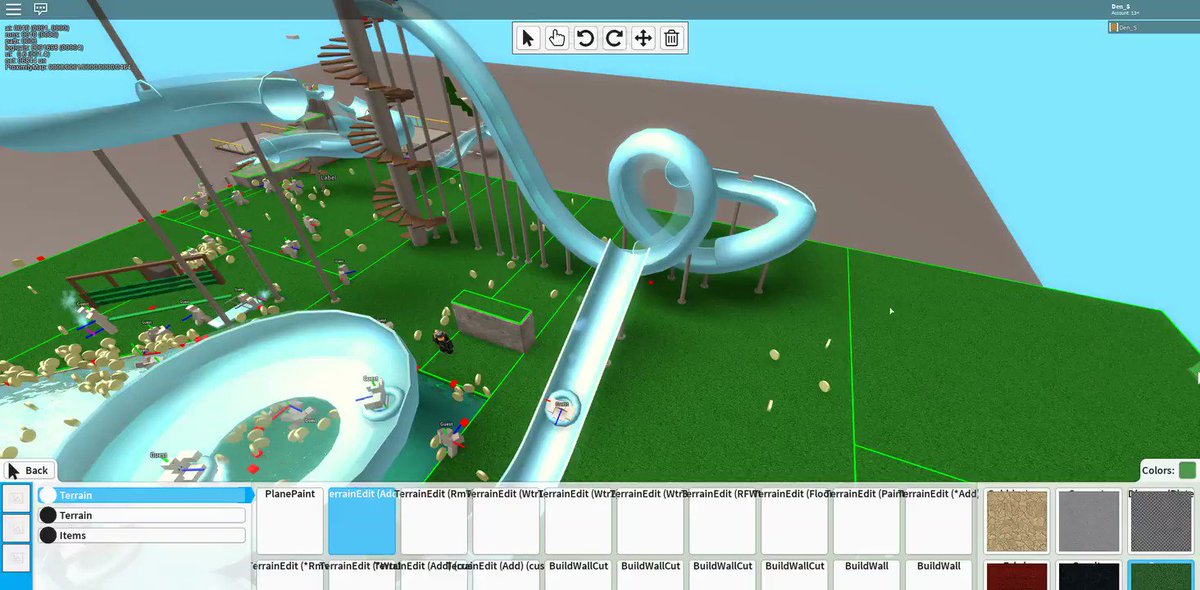Select the gray concrete material swatch
1200x590 pixels.
(x=1089, y=521)
